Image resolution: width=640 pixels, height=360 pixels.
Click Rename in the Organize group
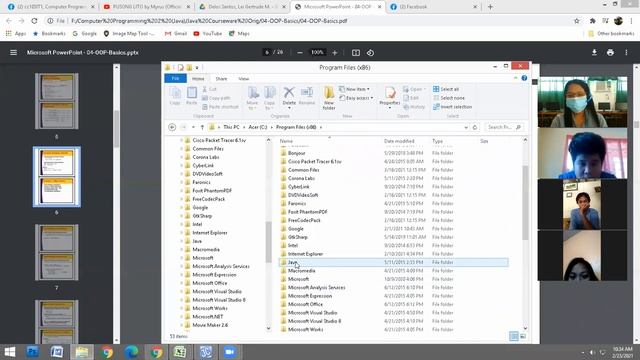click(307, 96)
